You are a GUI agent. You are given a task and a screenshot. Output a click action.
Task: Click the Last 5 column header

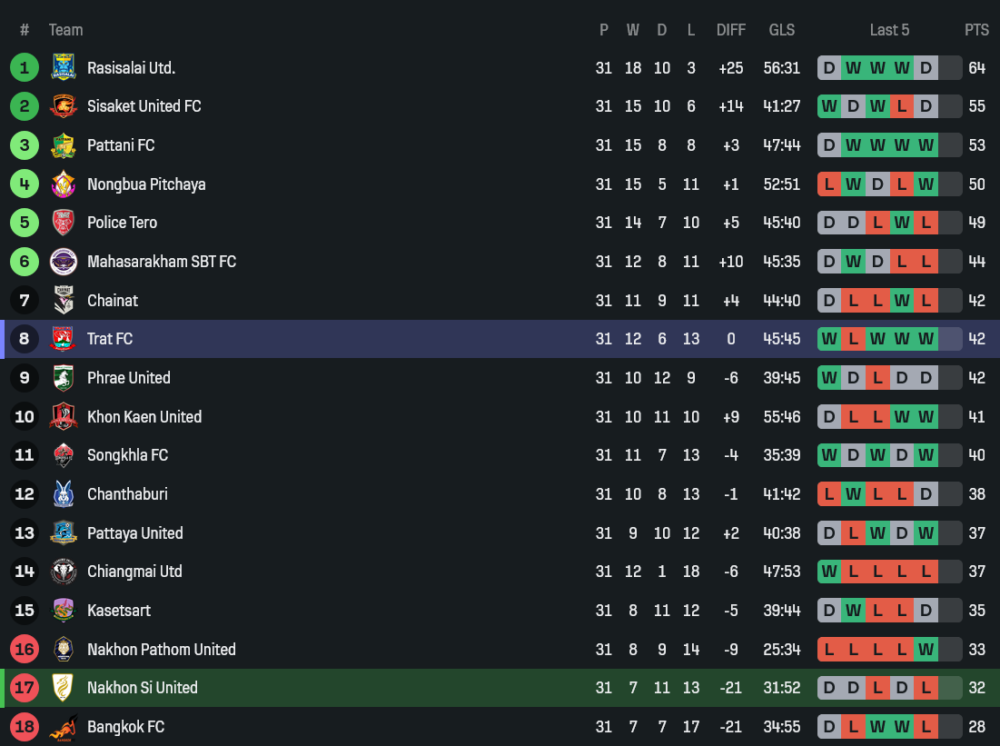[x=889, y=30]
